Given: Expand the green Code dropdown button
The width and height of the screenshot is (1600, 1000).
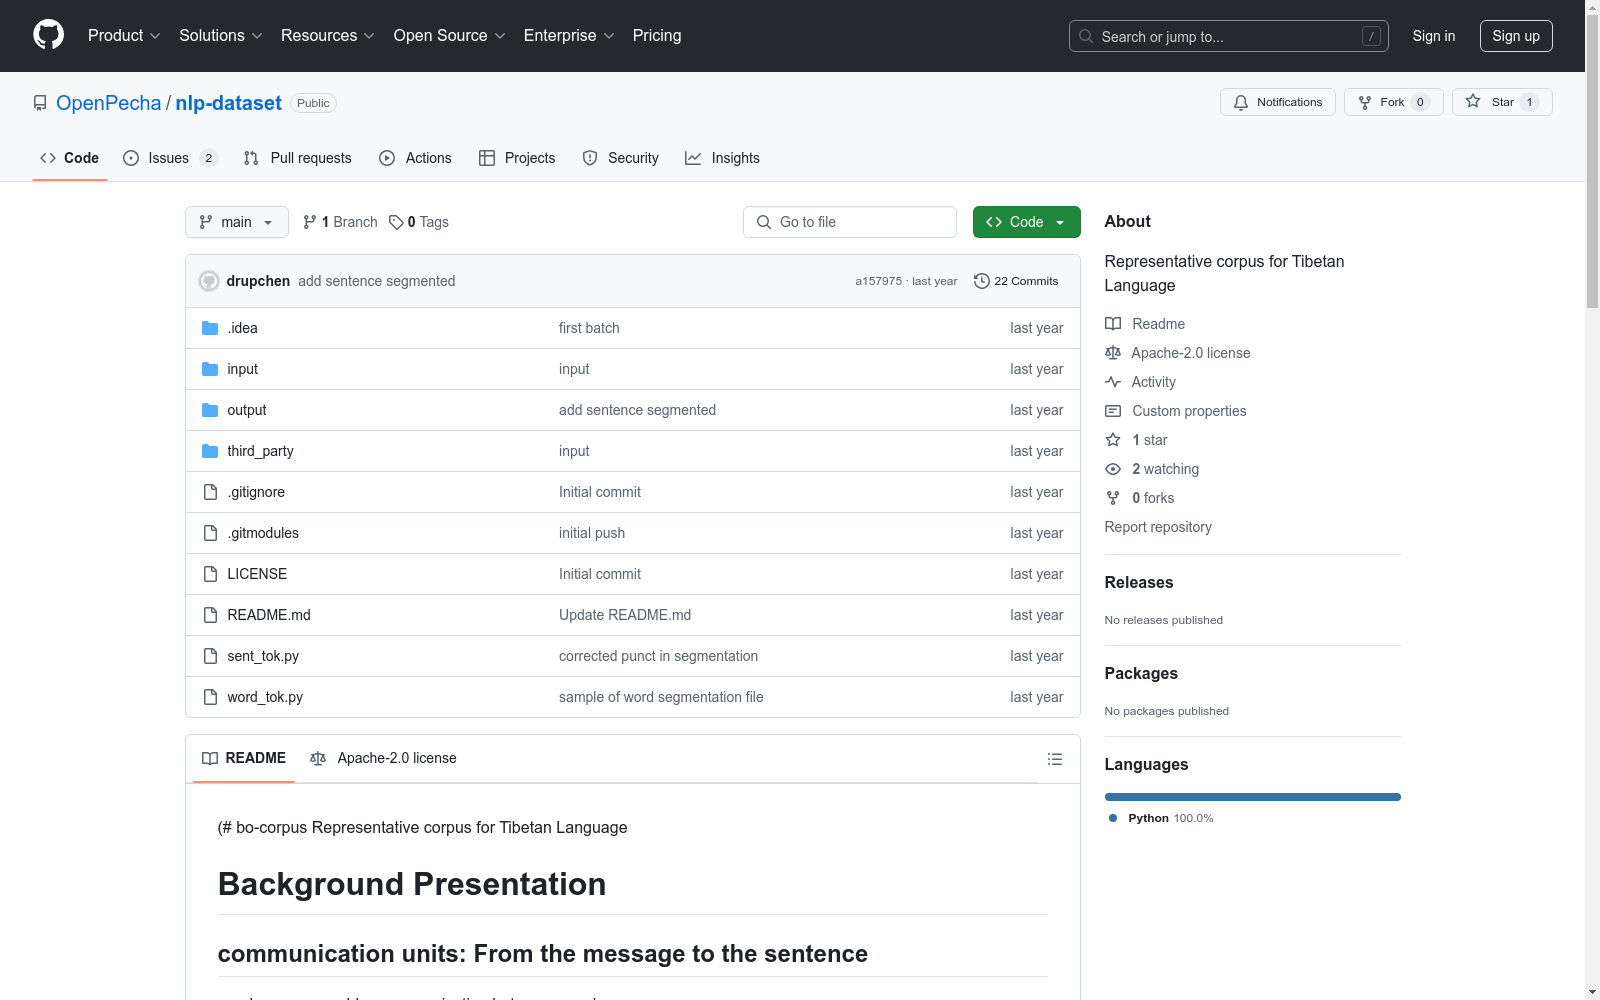Looking at the screenshot, I should 1027,222.
